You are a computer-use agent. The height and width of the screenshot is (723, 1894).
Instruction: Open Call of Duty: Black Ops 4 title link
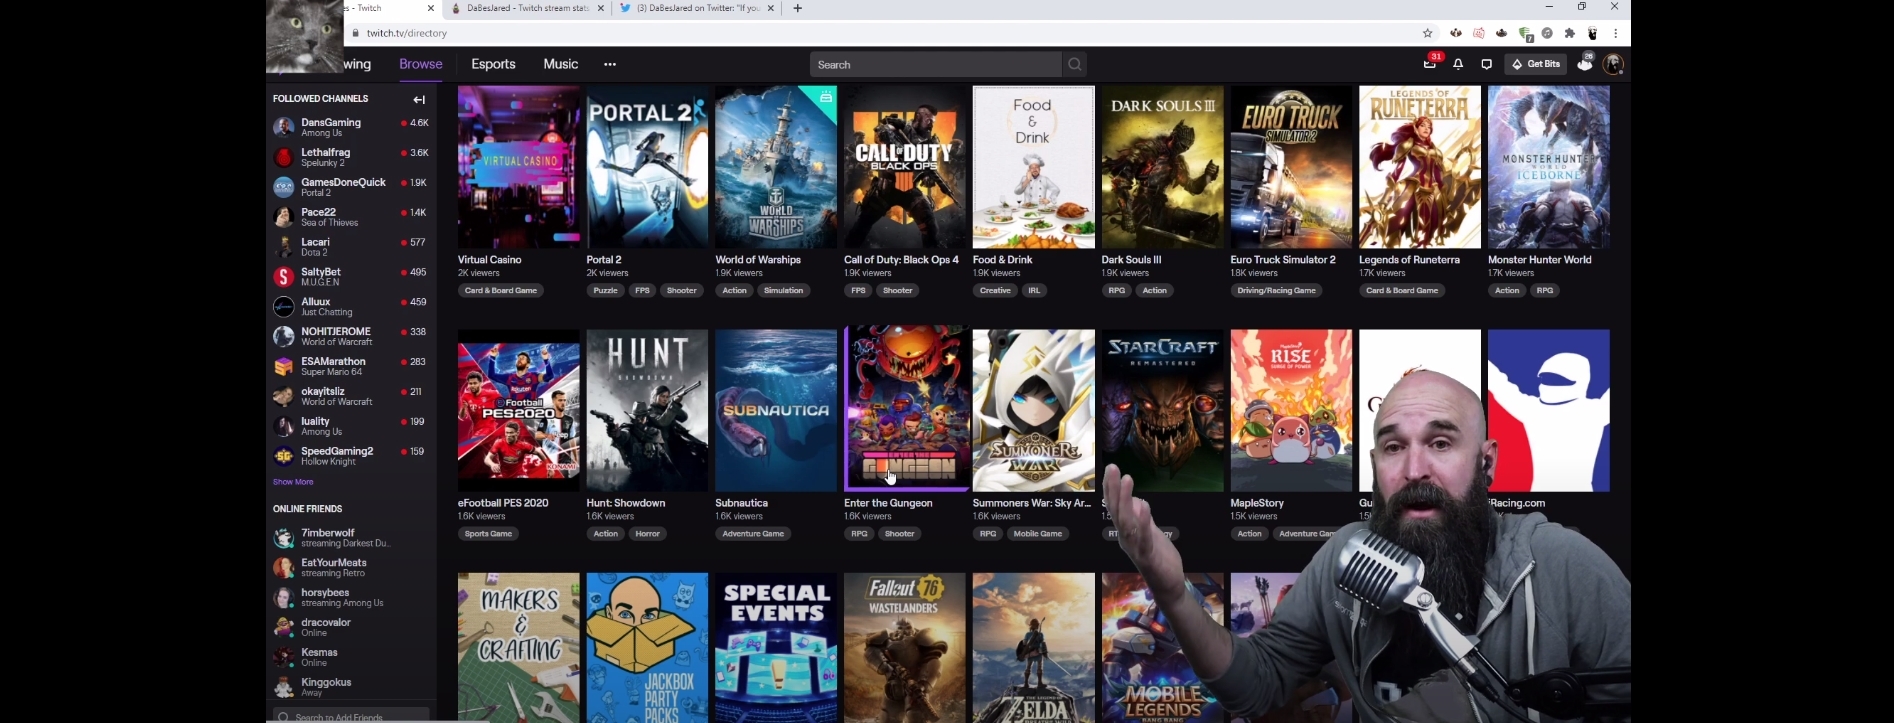[x=901, y=260]
